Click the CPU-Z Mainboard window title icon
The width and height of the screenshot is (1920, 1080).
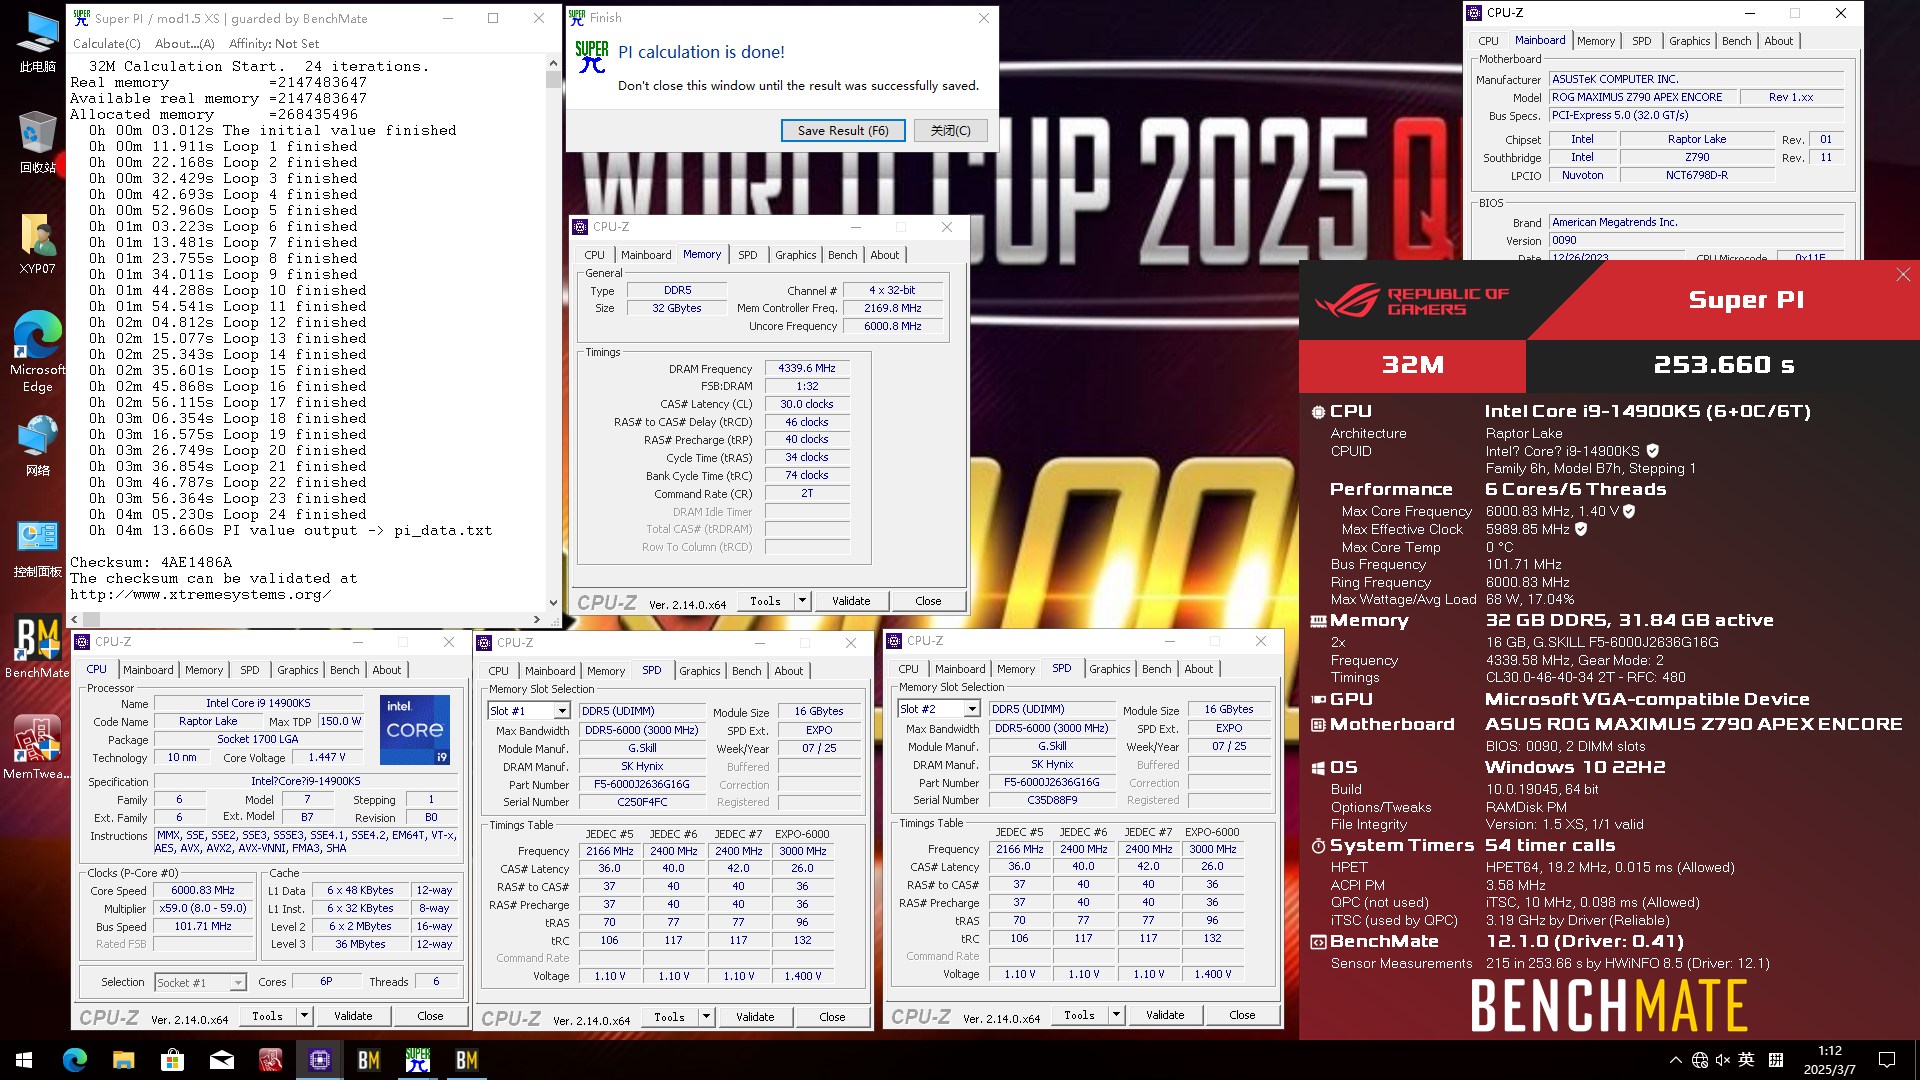(1474, 13)
